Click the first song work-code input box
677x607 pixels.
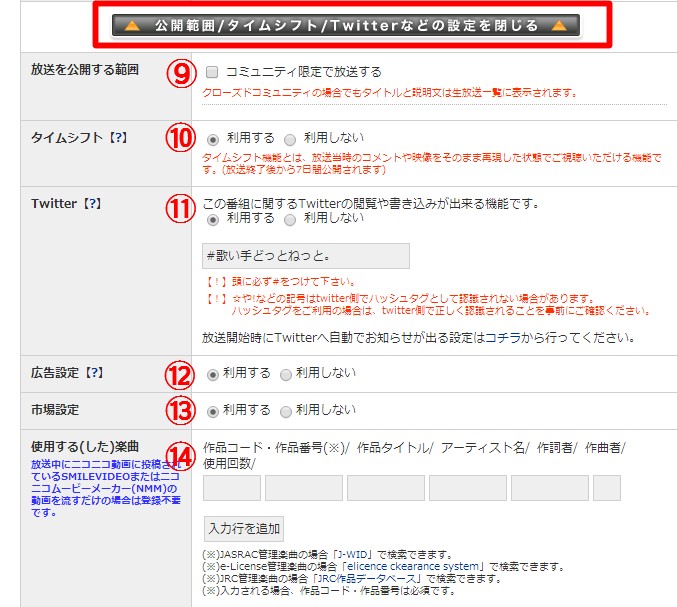coord(231,488)
